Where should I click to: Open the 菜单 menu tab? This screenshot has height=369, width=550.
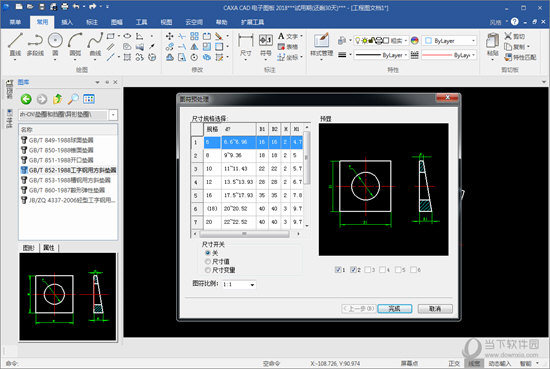pyautogui.click(x=15, y=22)
